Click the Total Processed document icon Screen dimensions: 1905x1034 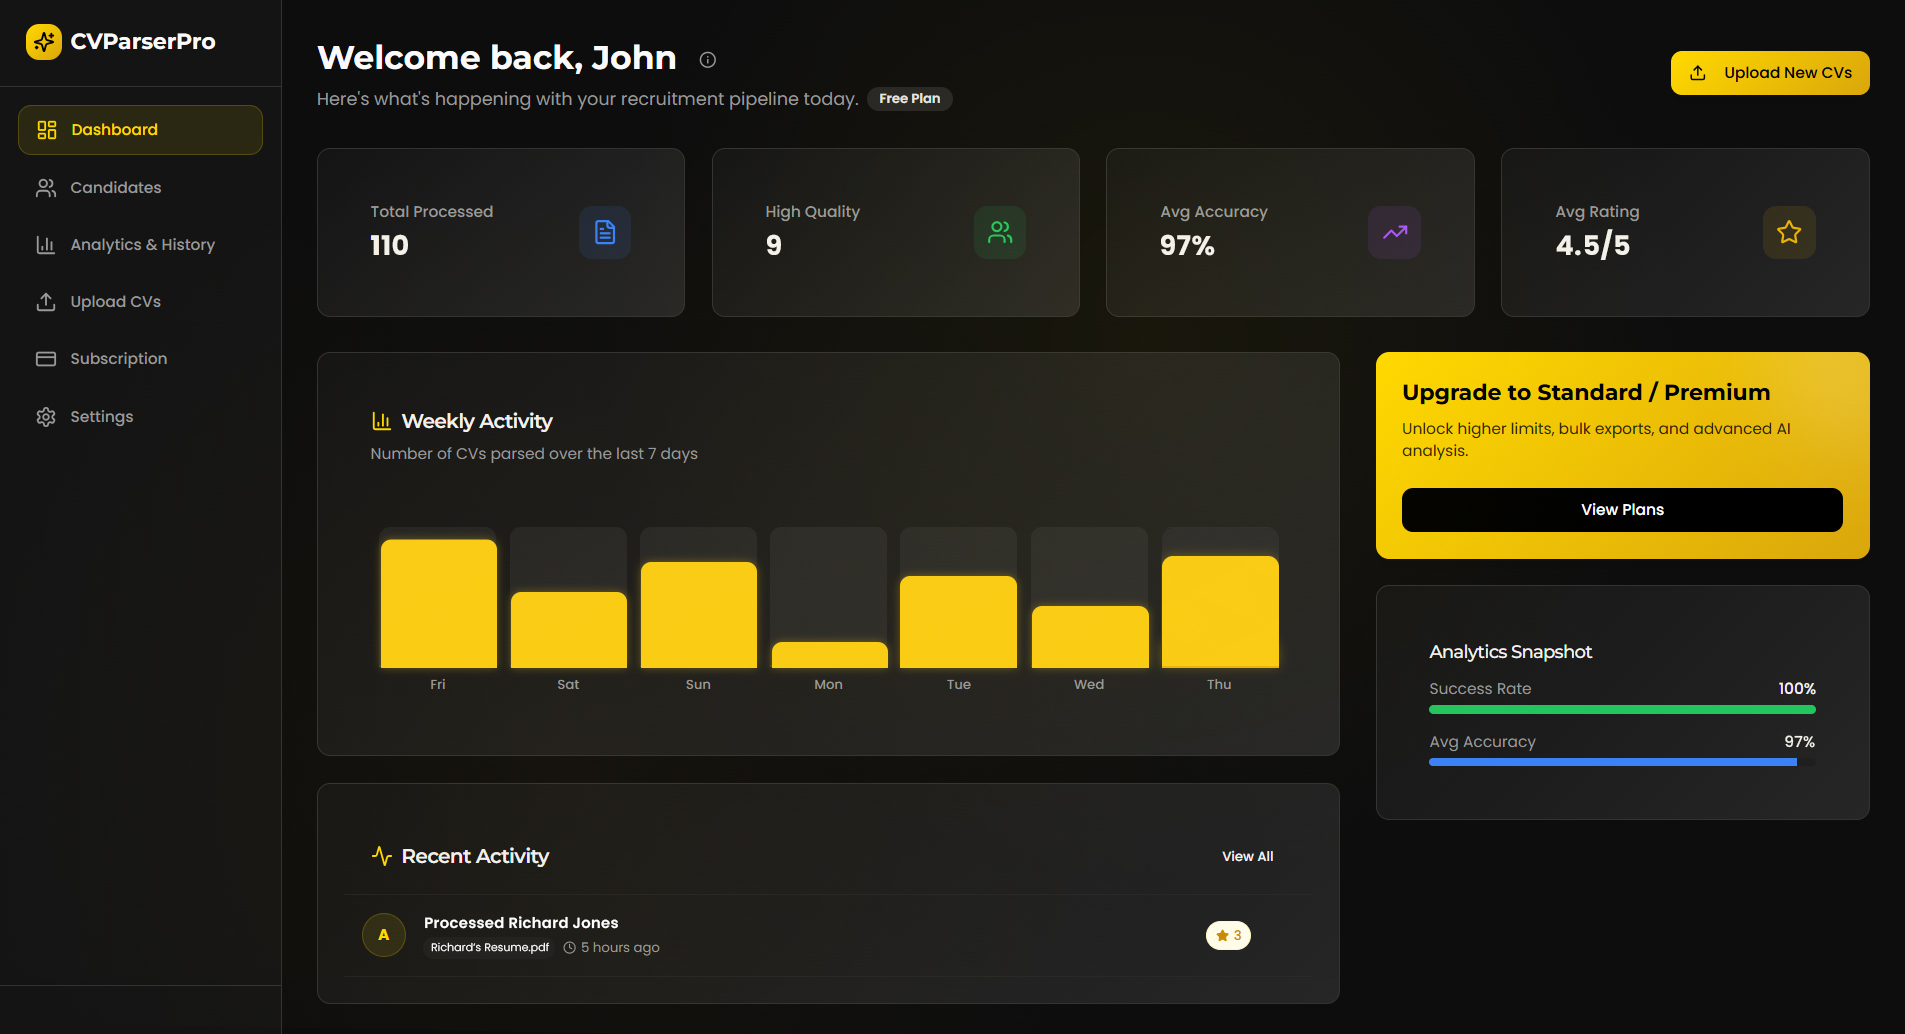(604, 233)
